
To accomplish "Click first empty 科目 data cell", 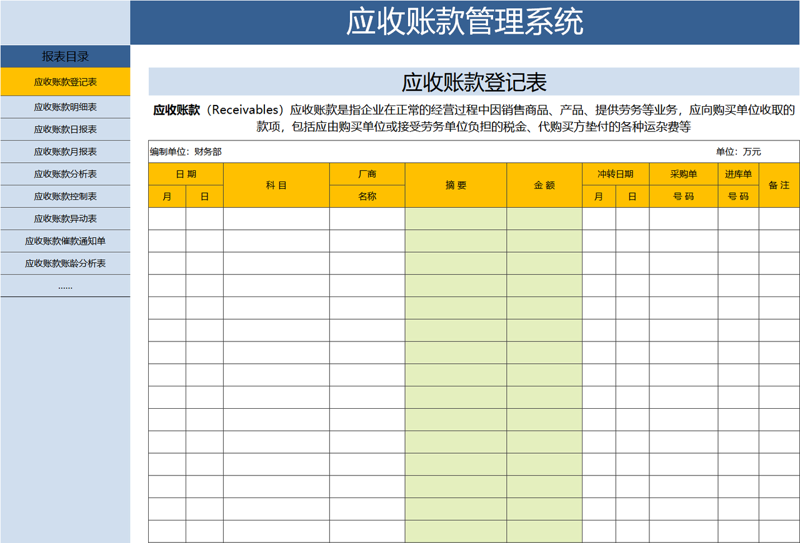I will pyautogui.click(x=276, y=218).
